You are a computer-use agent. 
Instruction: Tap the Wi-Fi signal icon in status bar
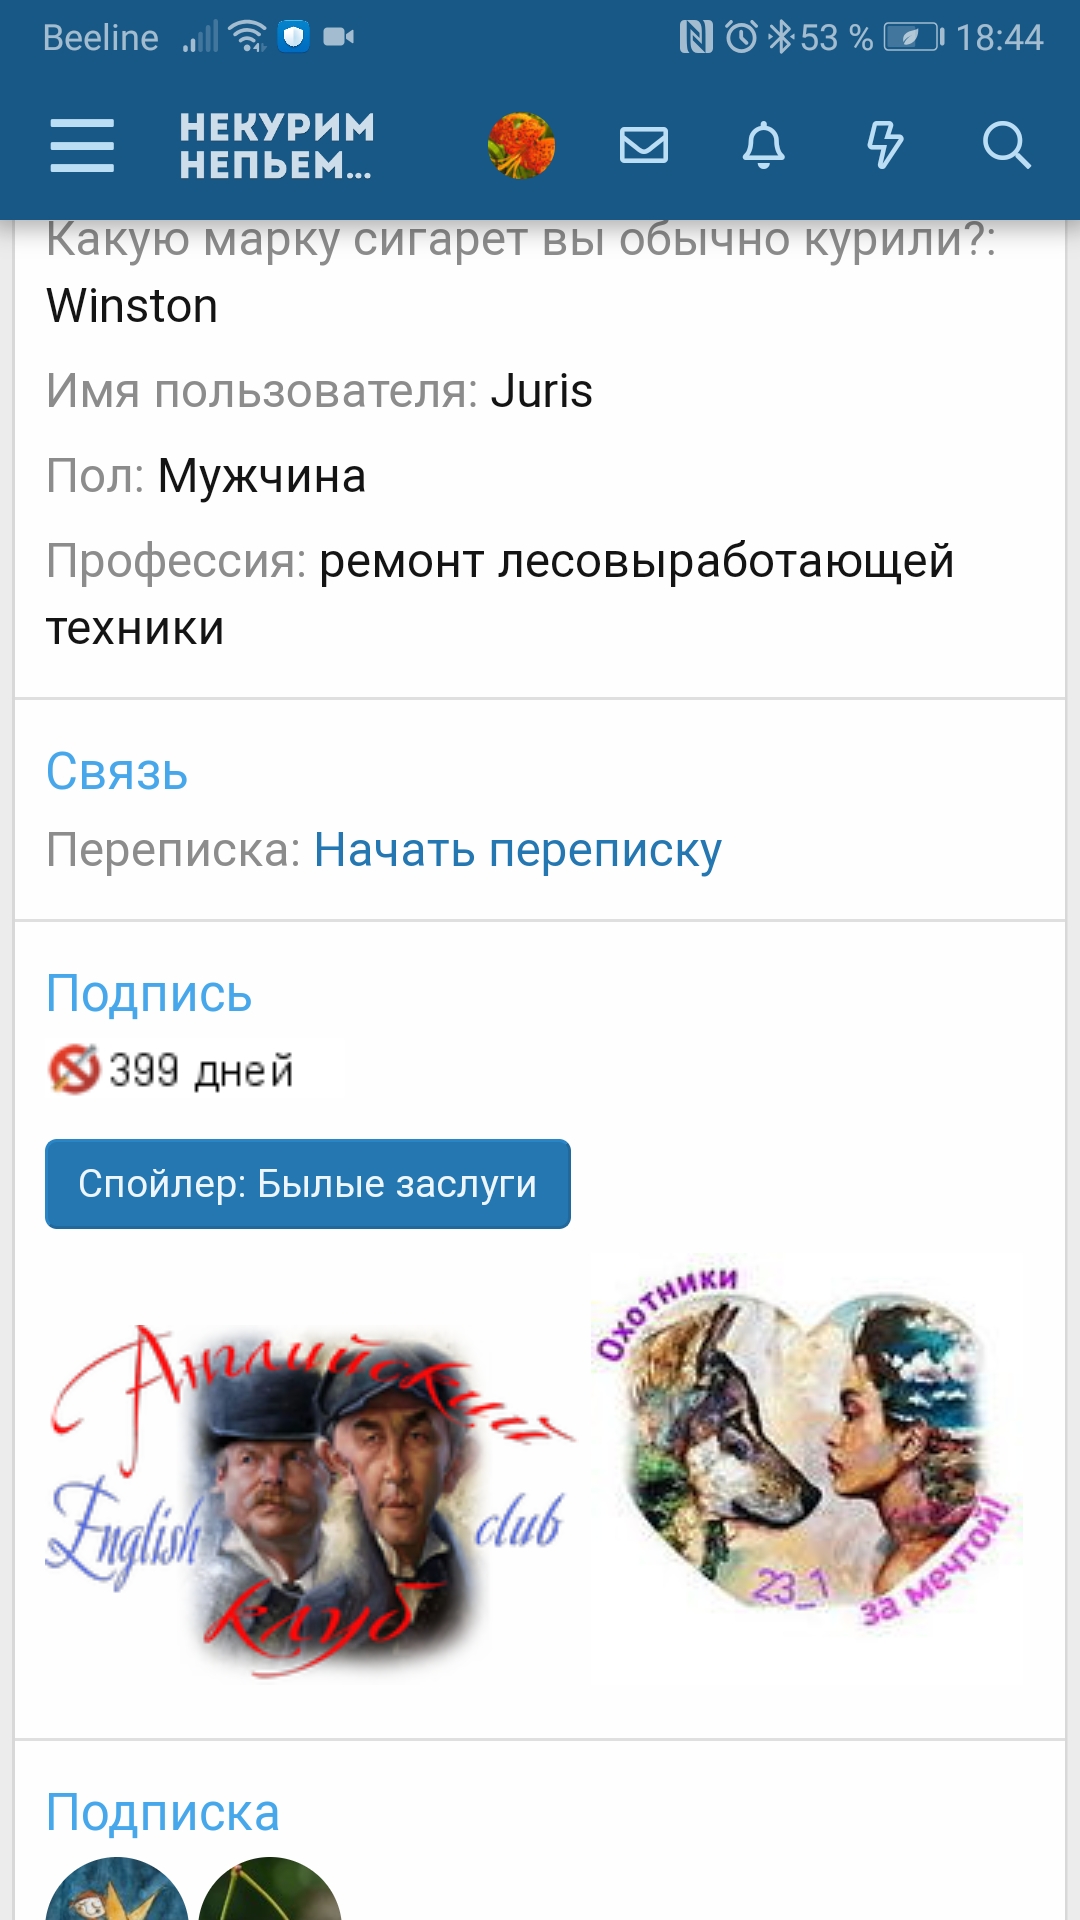point(247,37)
